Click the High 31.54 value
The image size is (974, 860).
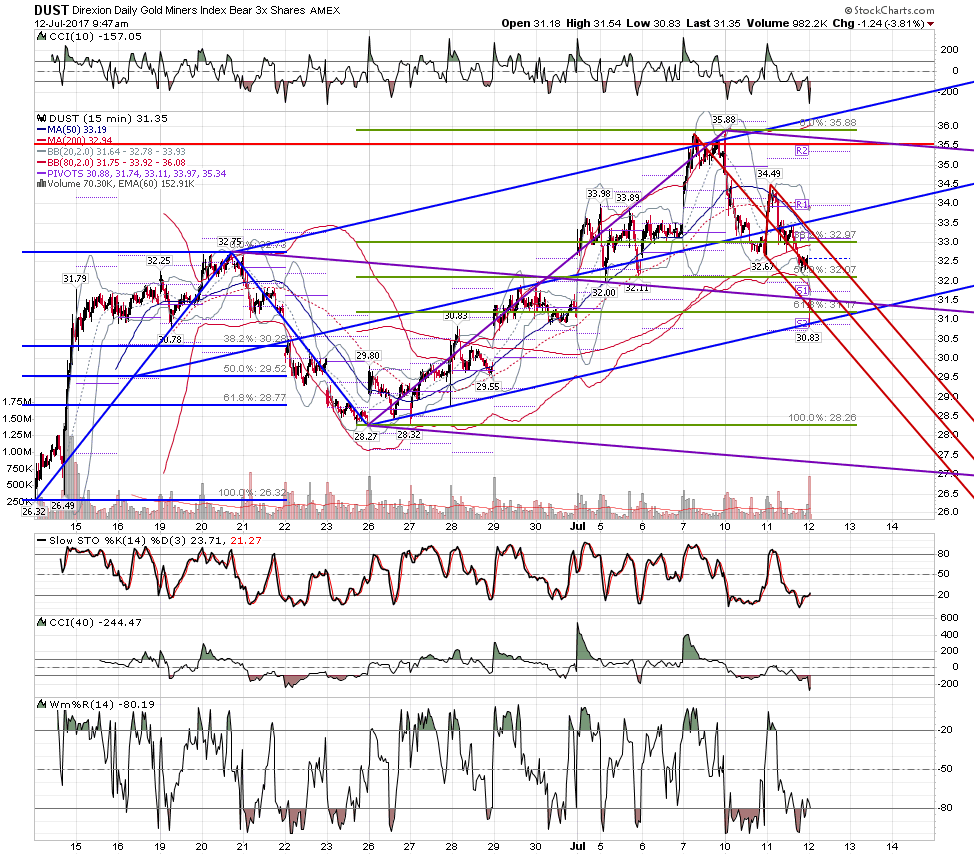(x=593, y=24)
